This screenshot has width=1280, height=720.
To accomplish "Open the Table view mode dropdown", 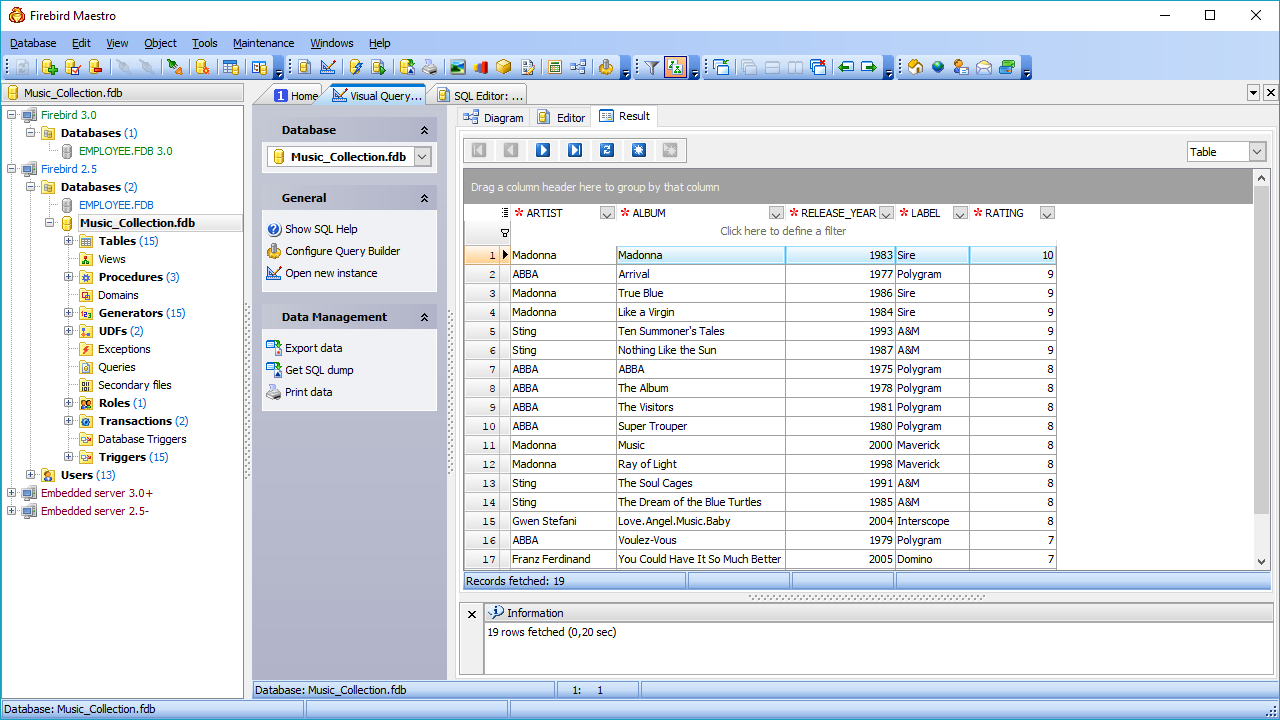I will click(x=1257, y=152).
